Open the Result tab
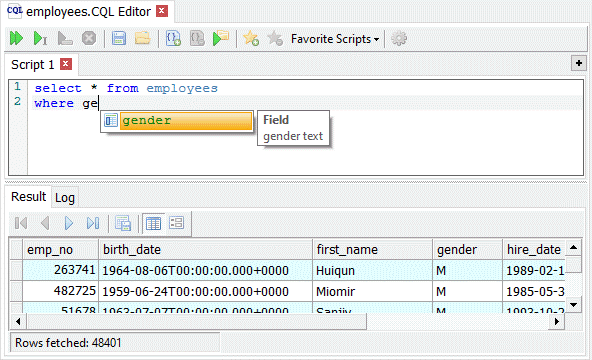The image size is (592, 360). pyautogui.click(x=28, y=197)
